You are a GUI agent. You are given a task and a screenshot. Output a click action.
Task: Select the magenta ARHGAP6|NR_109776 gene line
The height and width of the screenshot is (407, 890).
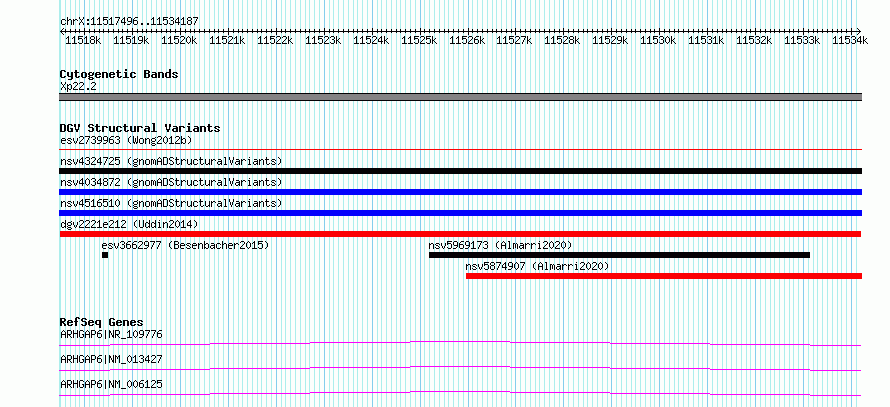[x=461, y=343]
